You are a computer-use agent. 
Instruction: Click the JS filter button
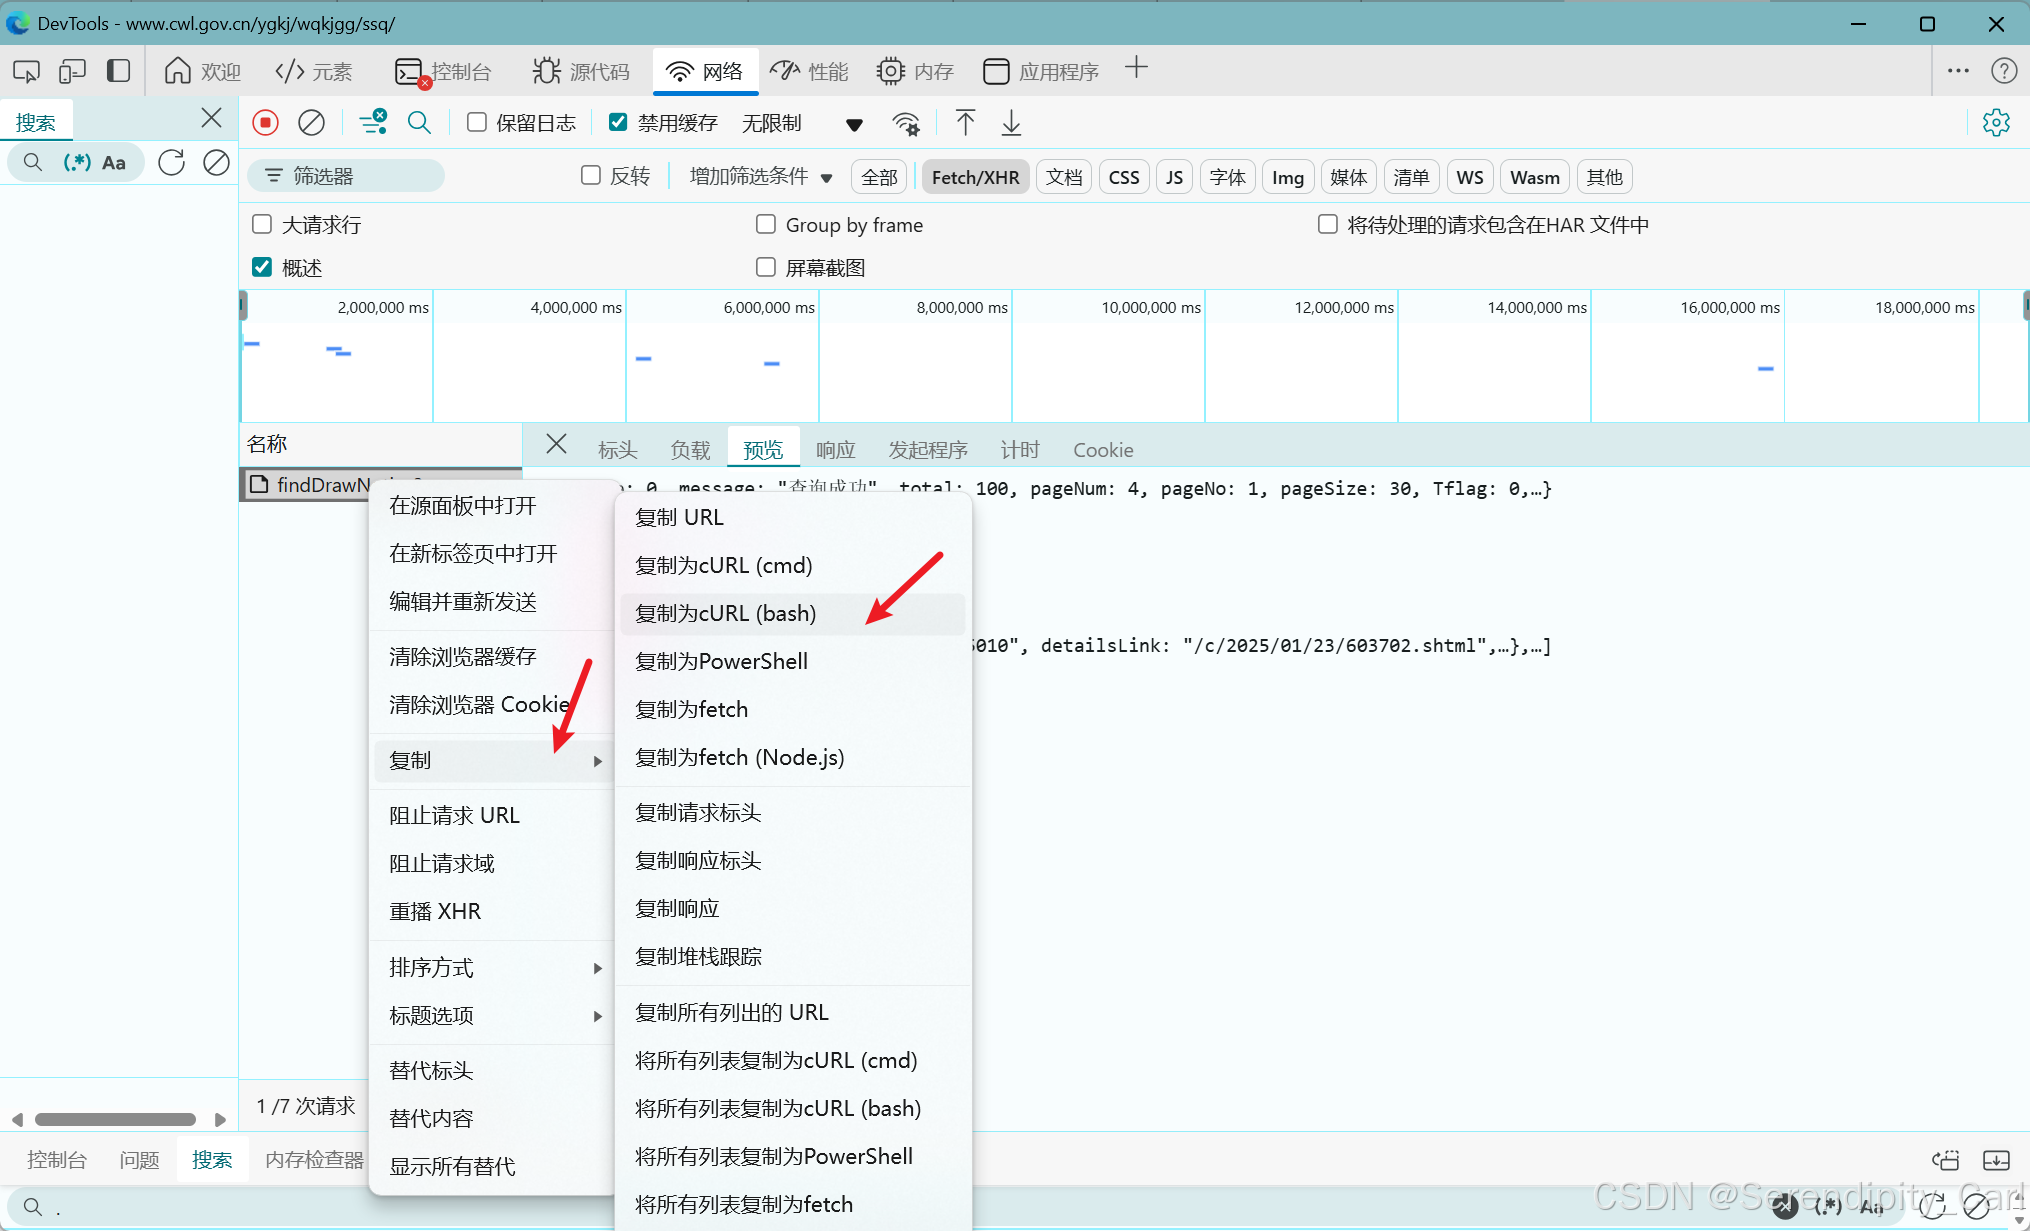coord(1174,177)
